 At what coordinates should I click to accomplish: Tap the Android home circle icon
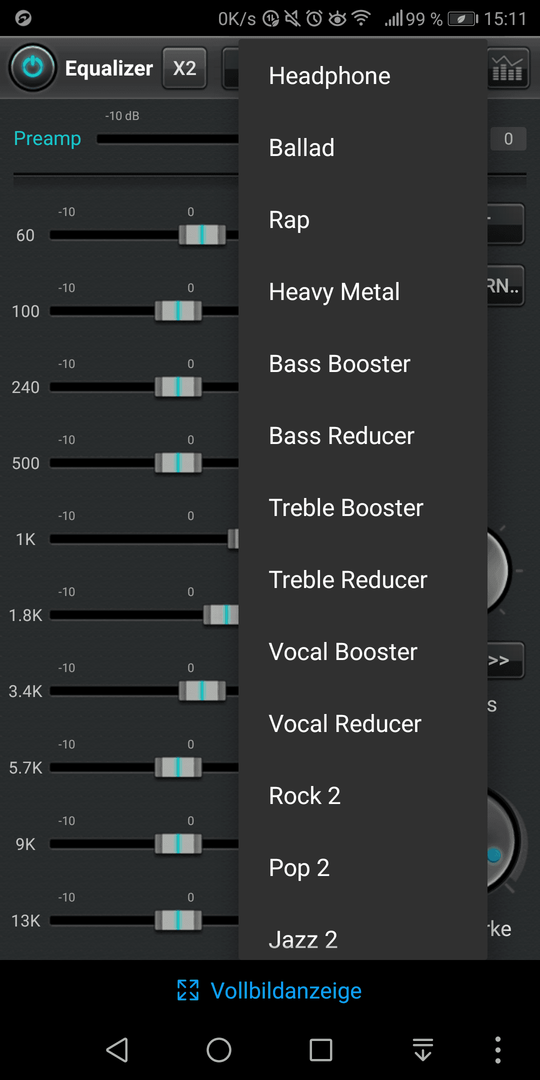pos(219,1050)
